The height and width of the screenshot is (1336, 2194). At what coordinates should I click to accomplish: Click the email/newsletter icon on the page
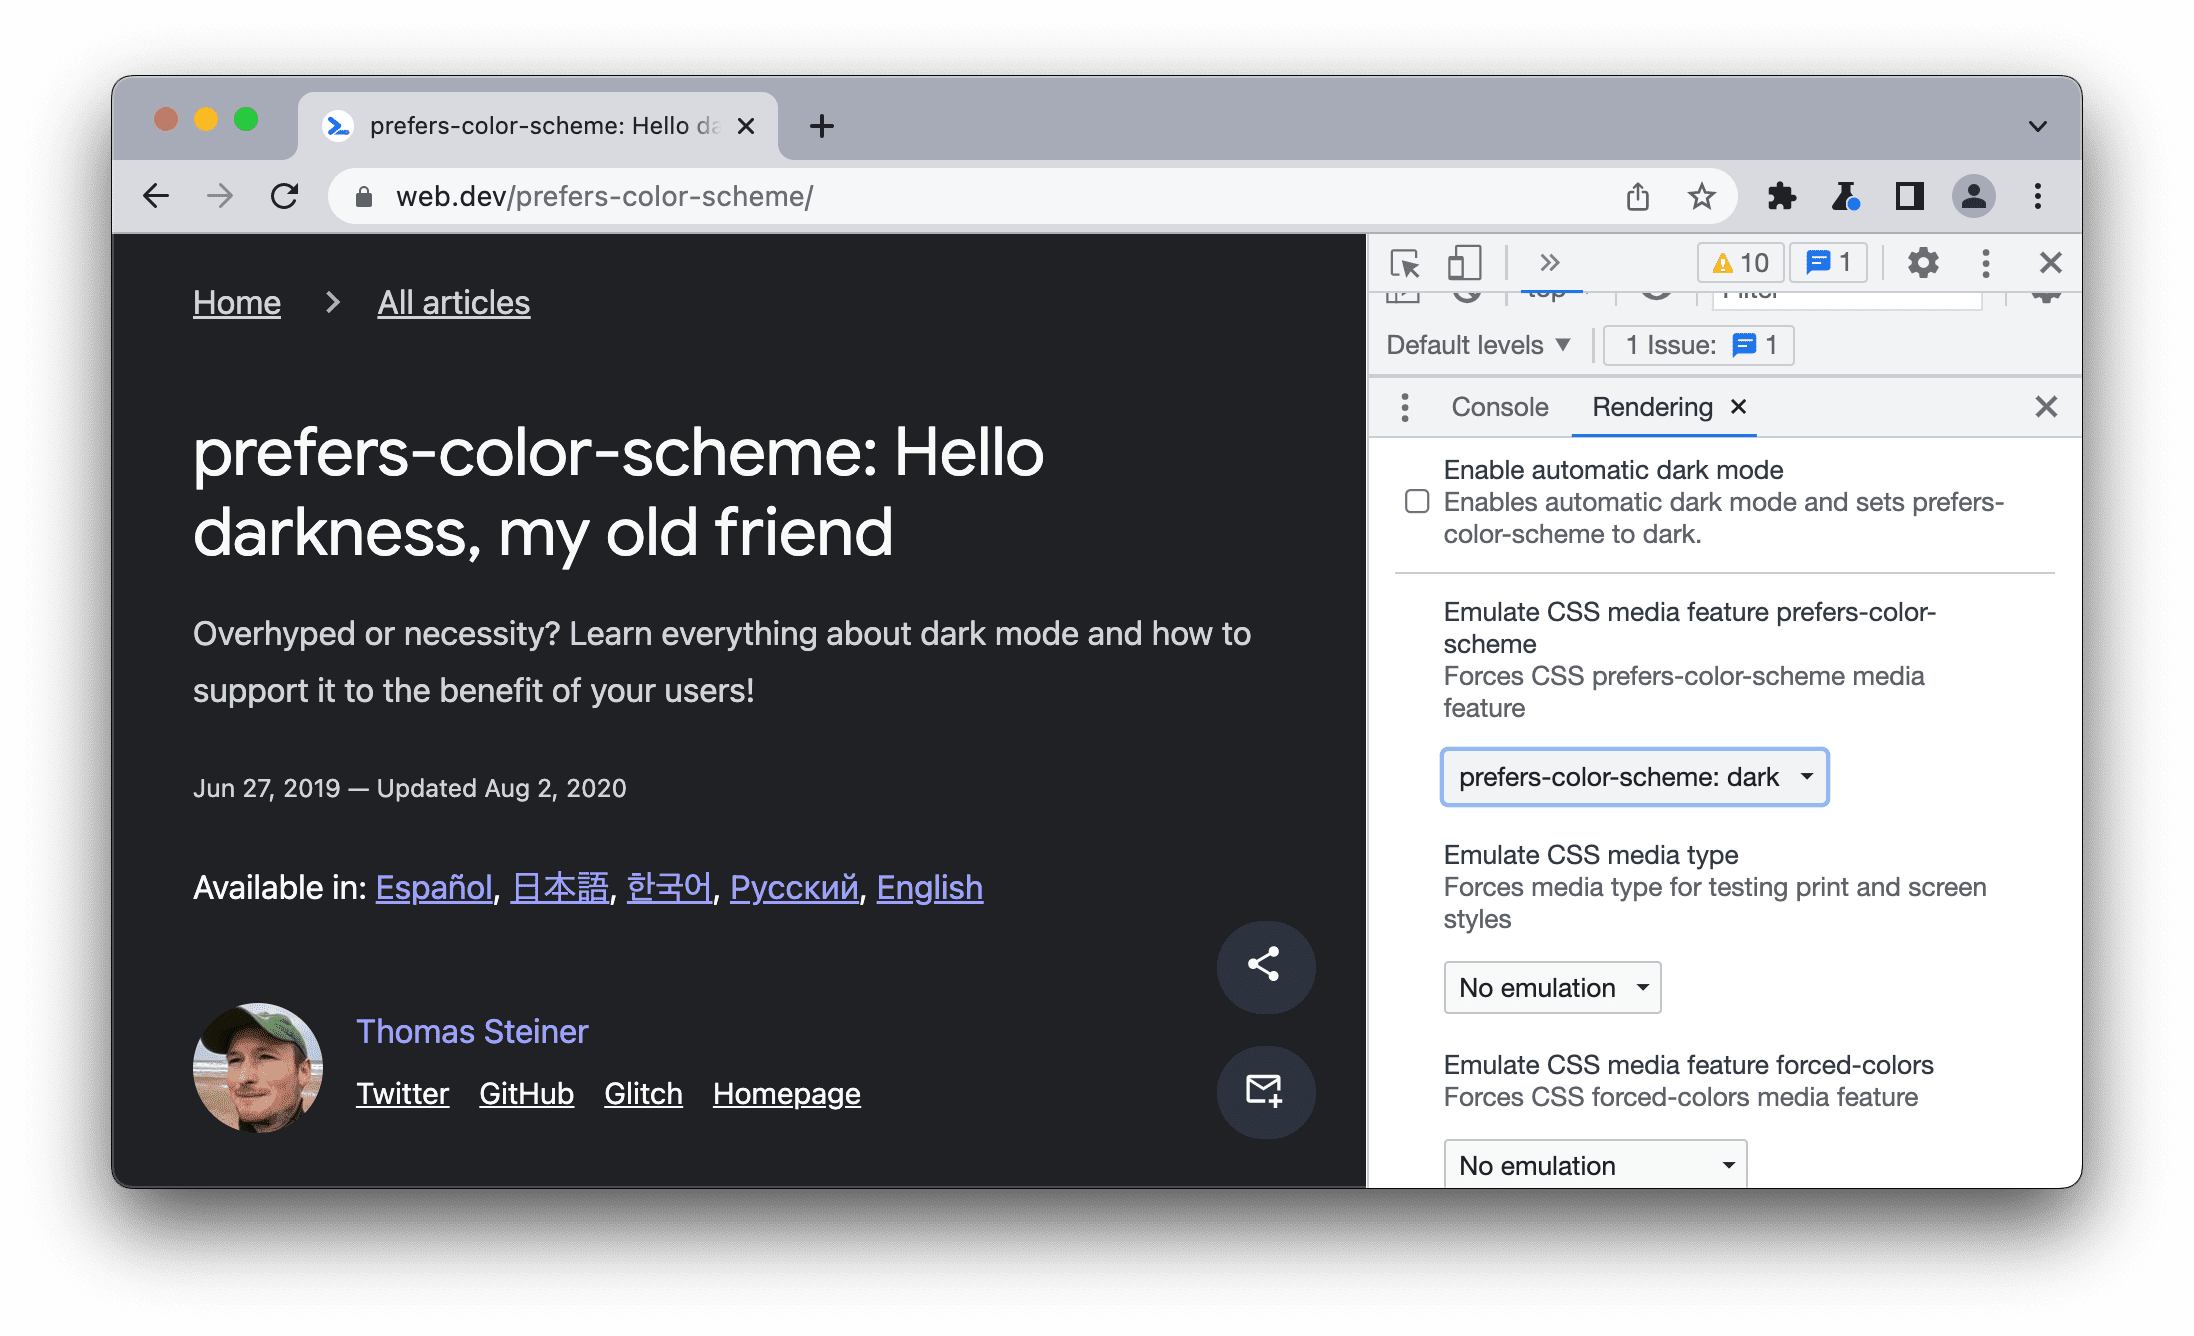pyautogui.click(x=1265, y=1090)
